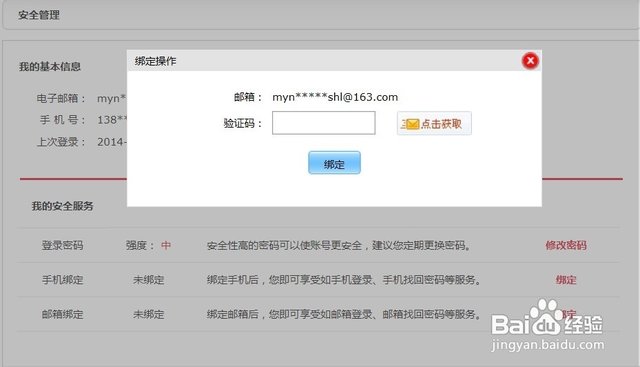
Task: Click password strength value 中
Action: (166, 245)
